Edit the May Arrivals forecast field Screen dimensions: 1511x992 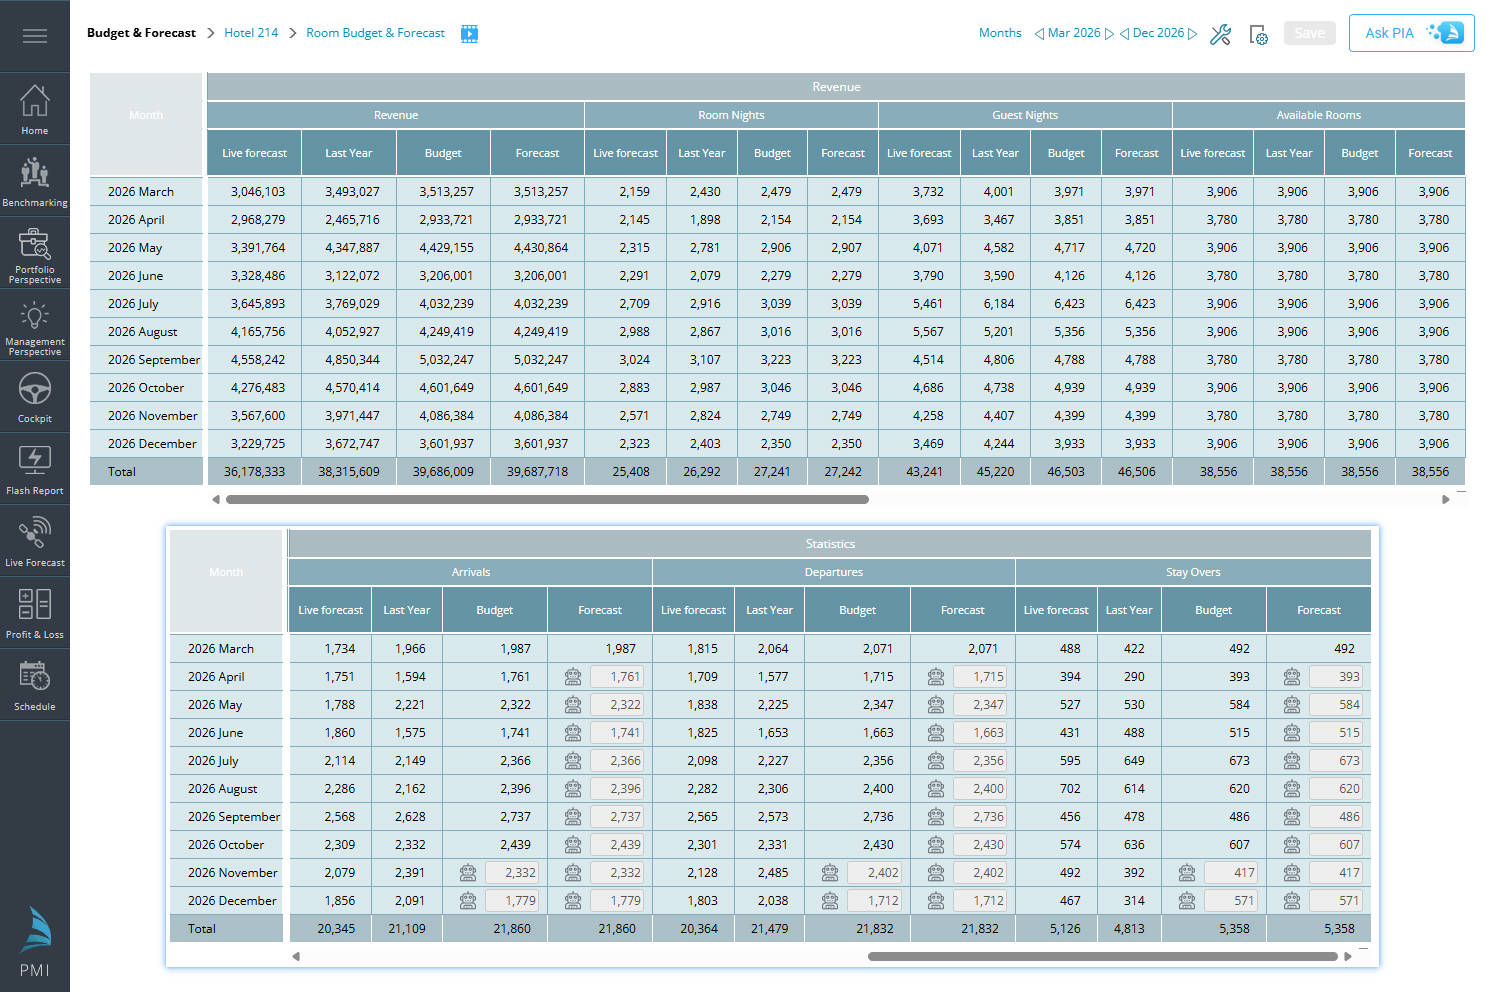[x=617, y=705]
